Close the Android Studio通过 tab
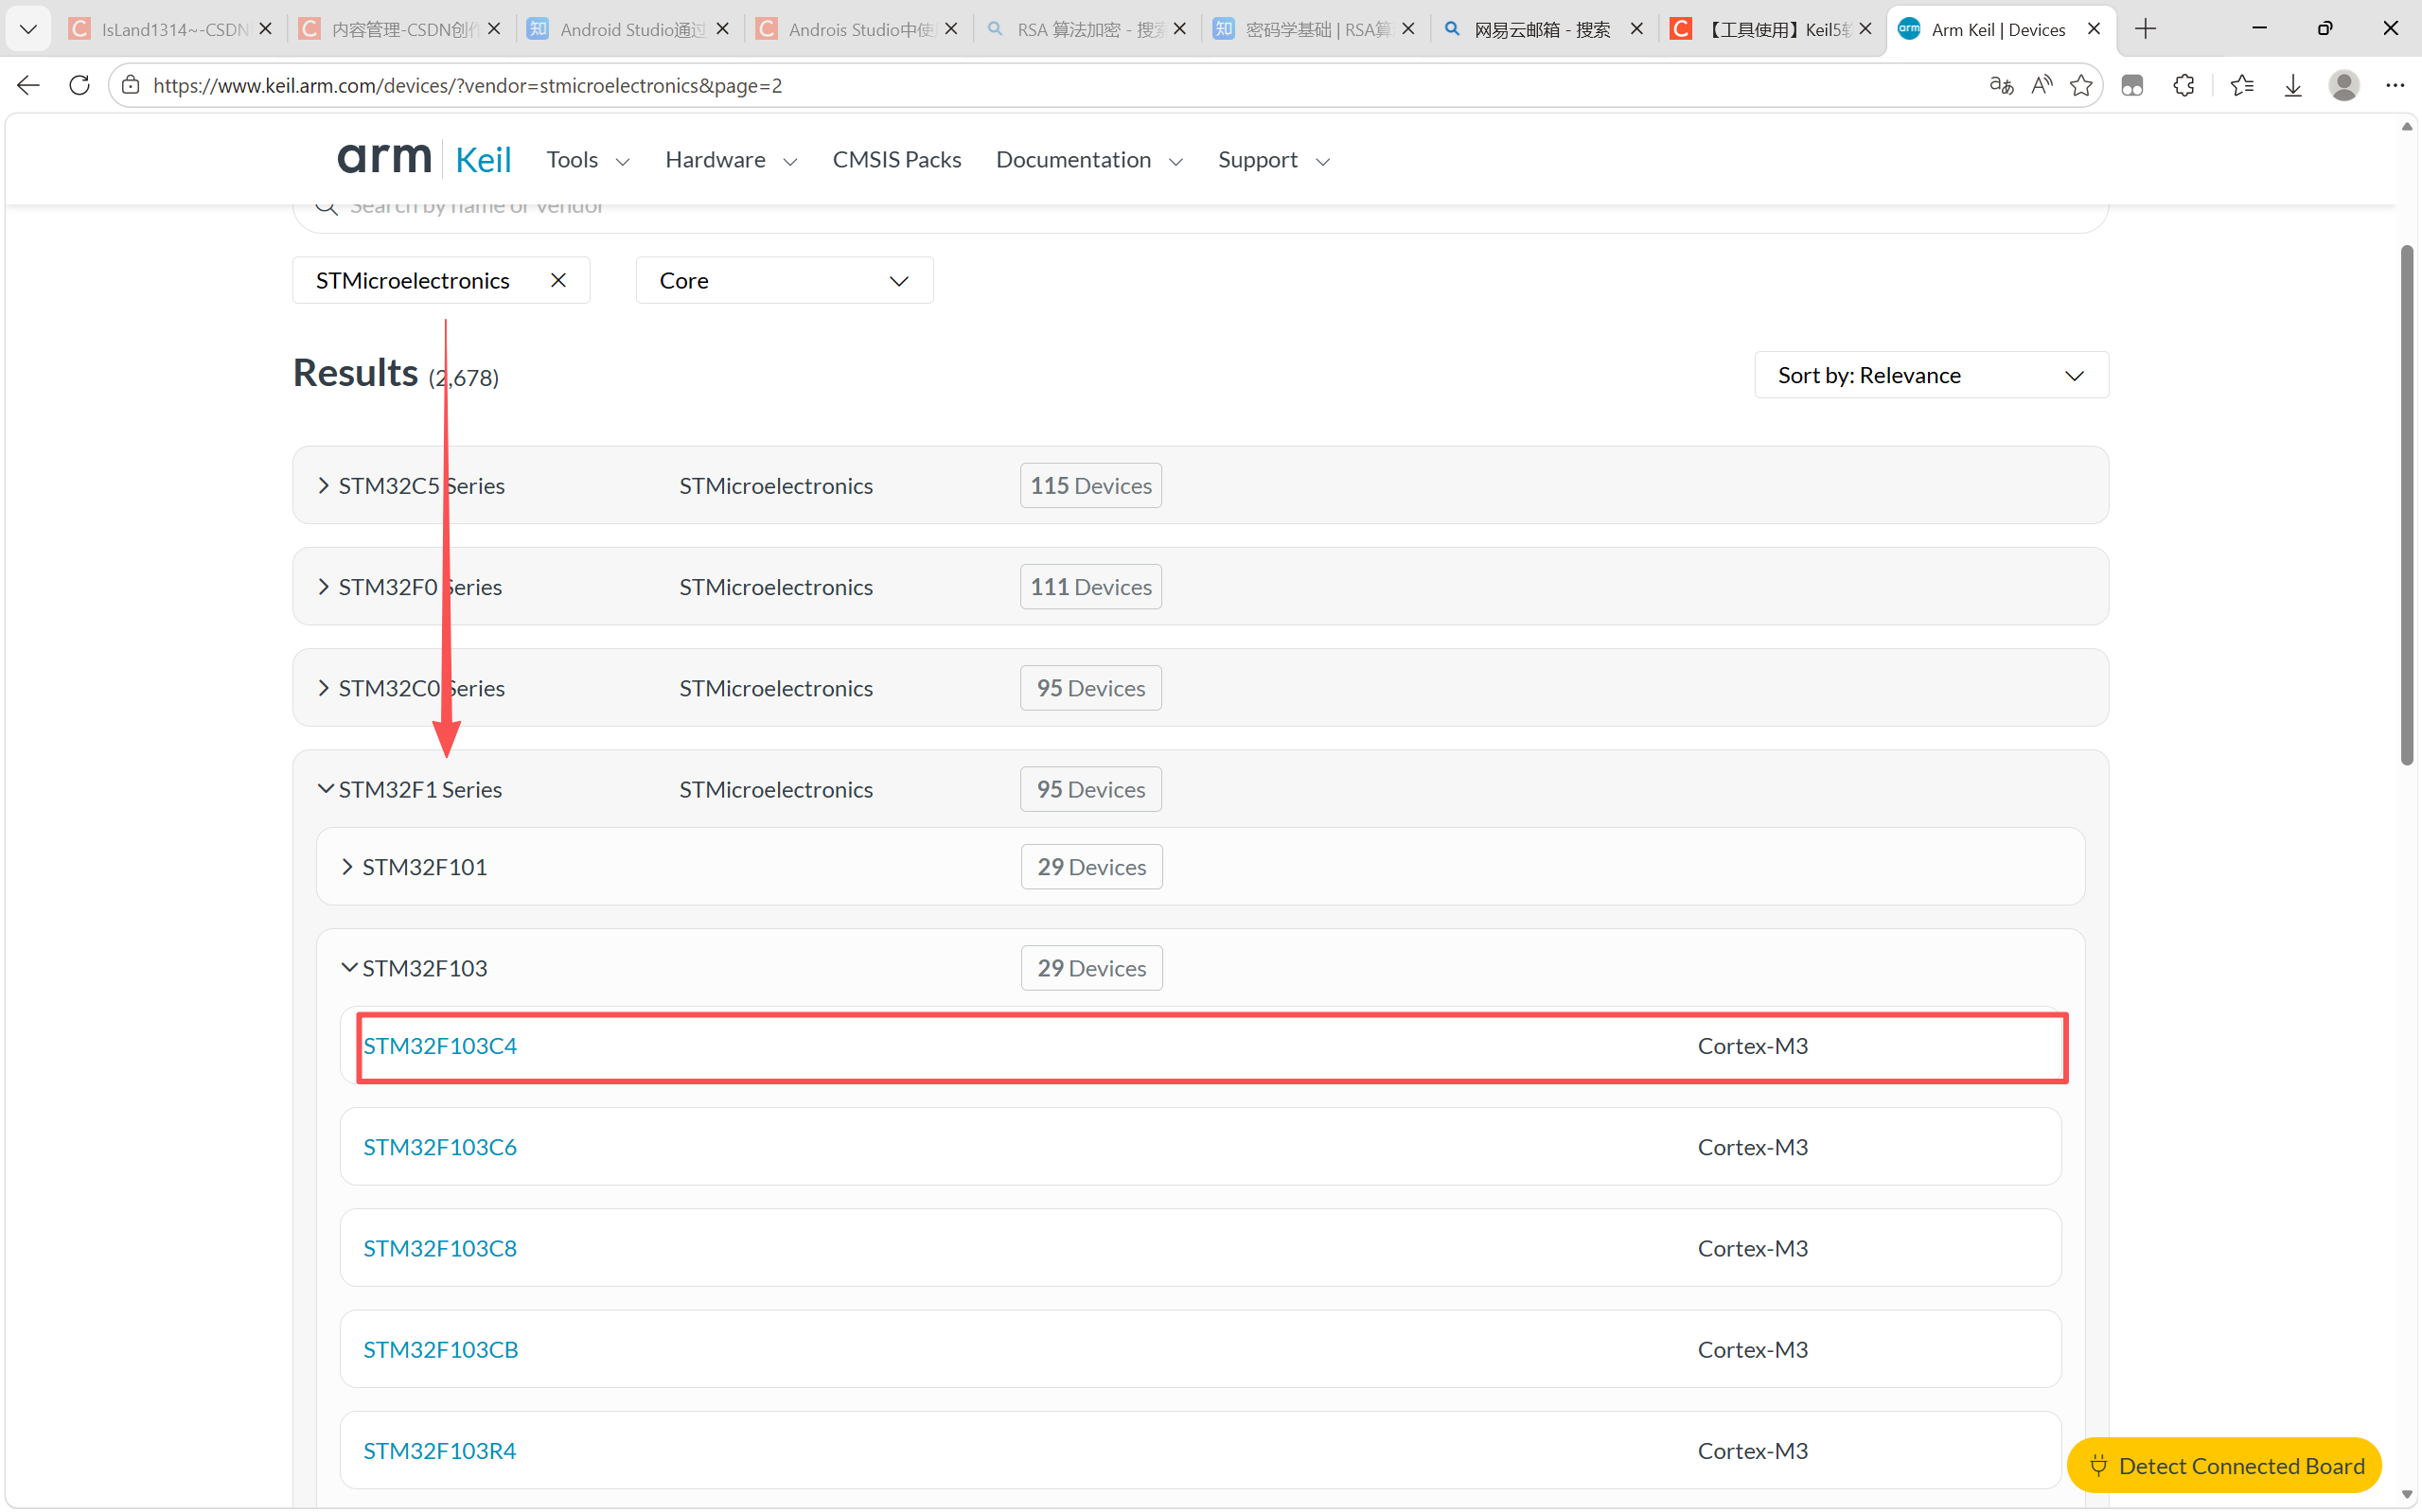 pyautogui.click(x=723, y=29)
